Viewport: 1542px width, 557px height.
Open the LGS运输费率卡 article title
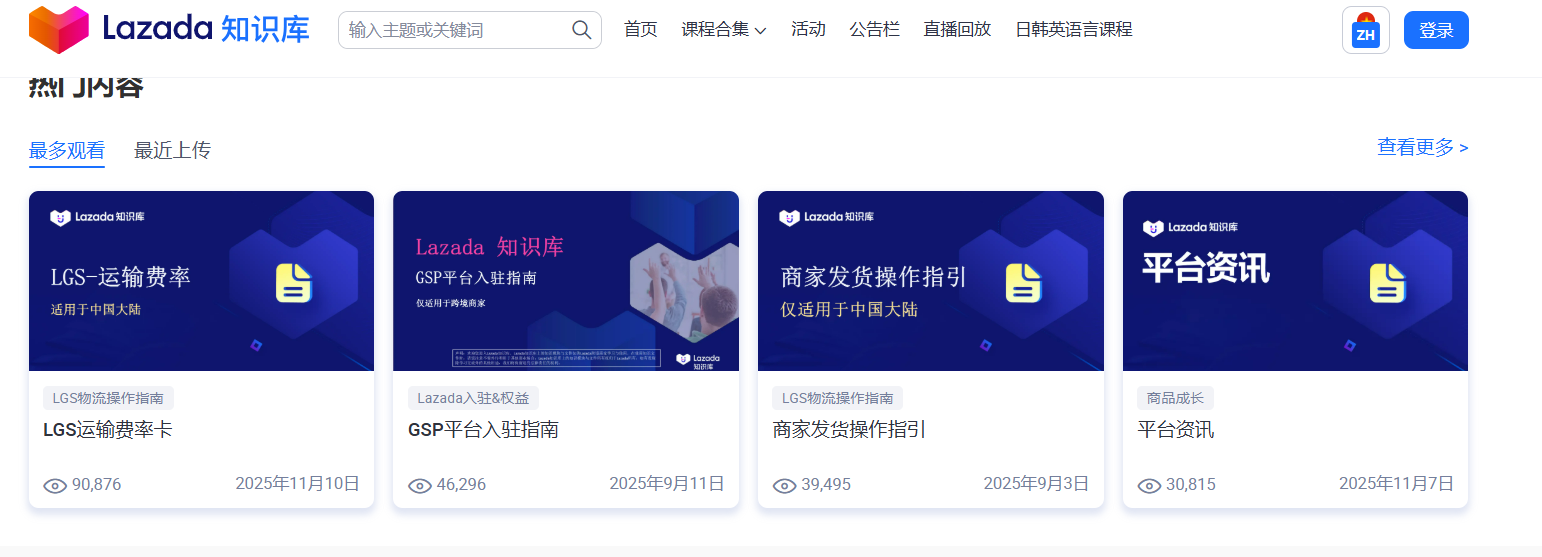tap(109, 430)
